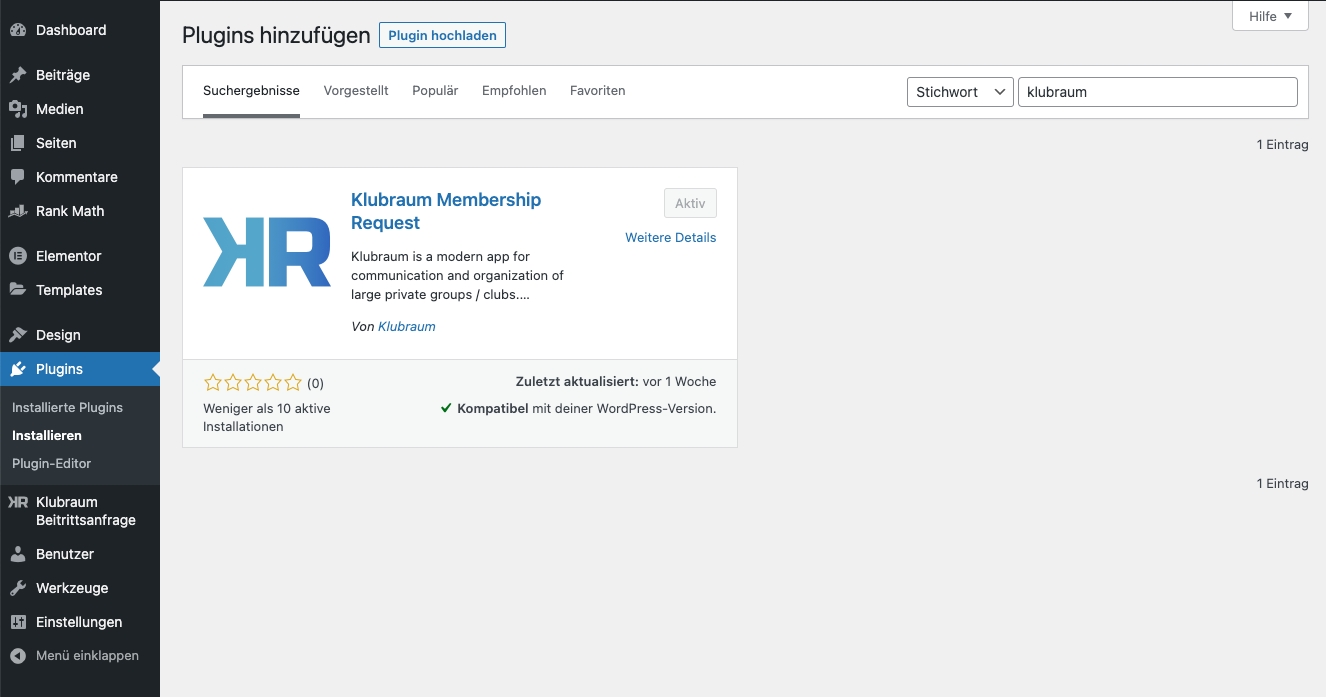Click the Templates folder icon
Viewport: 1326px width, 697px height.
point(18,290)
